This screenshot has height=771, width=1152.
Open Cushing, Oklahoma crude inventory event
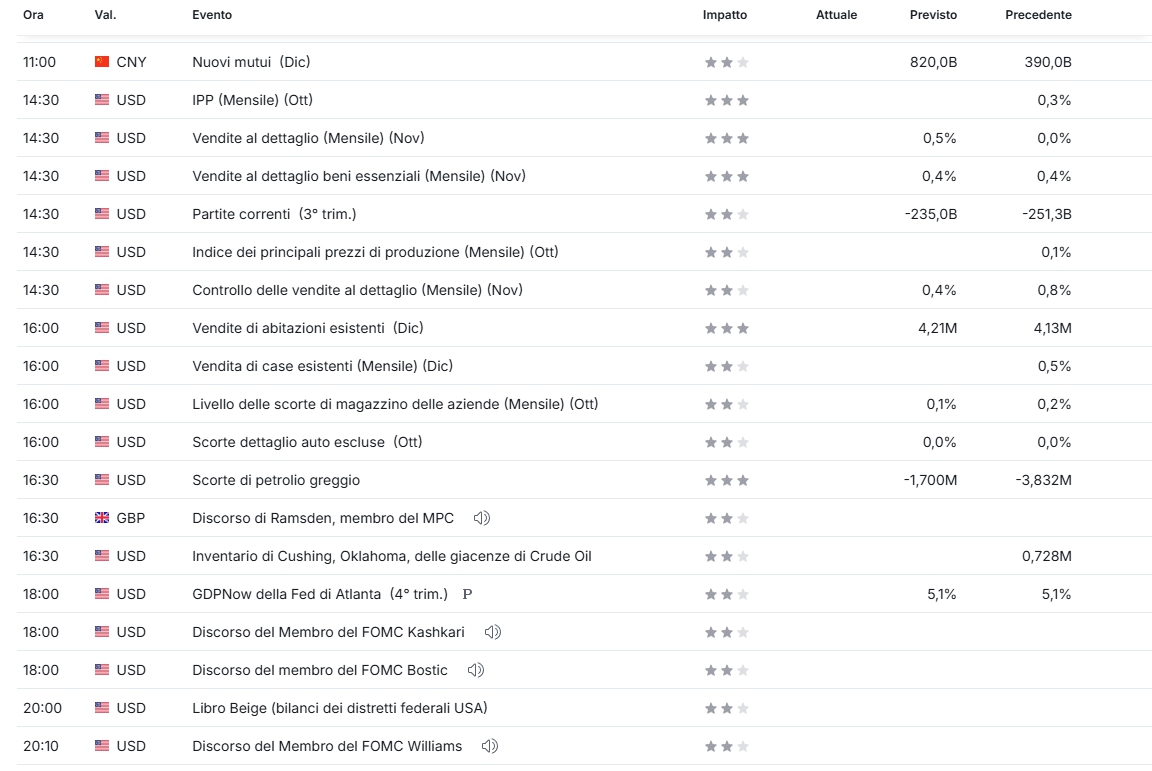[391, 556]
